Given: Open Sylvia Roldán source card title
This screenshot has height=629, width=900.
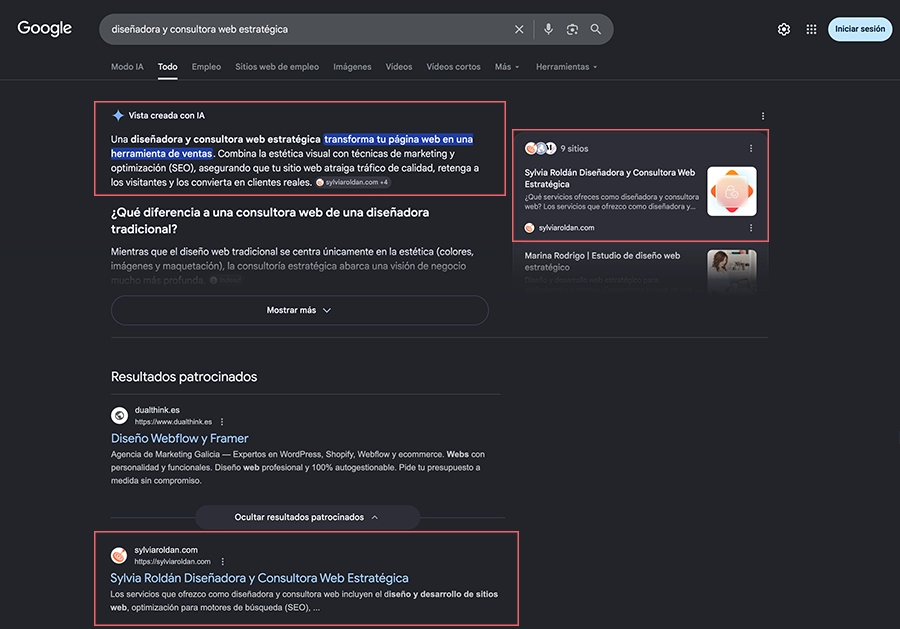Looking at the screenshot, I should 610,178.
